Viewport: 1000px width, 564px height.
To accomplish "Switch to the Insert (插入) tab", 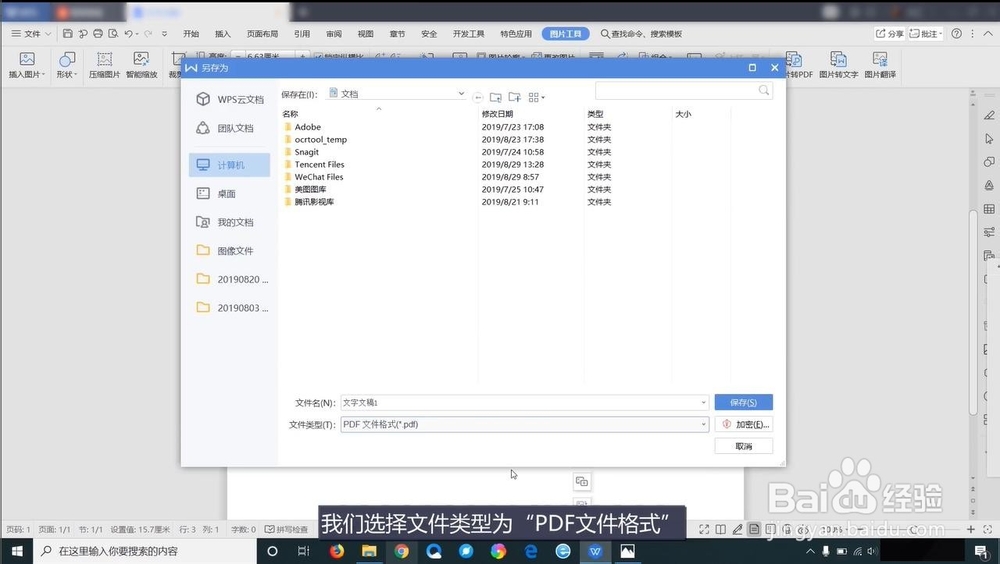I will click(x=223, y=34).
